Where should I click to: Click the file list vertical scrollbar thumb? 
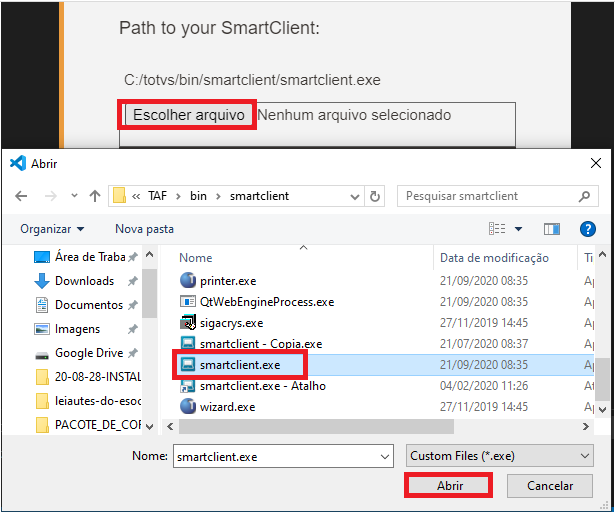[602, 379]
